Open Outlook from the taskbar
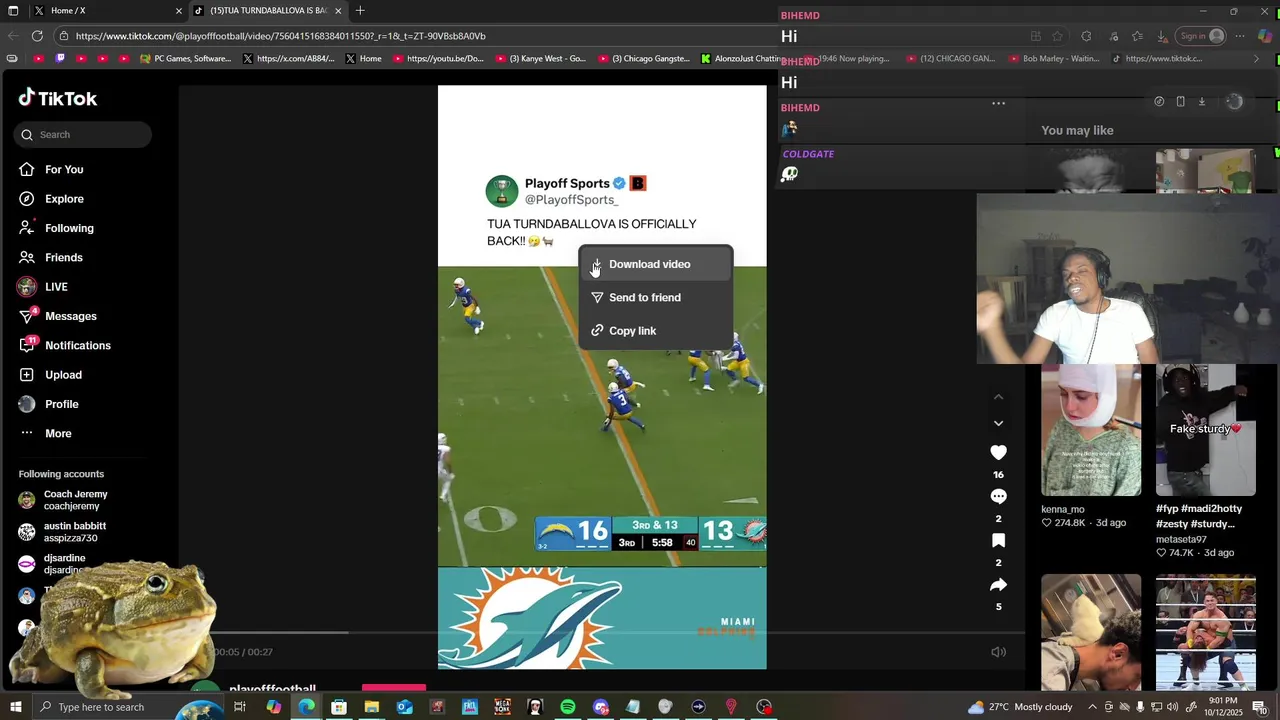The width and height of the screenshot is (1280, 720). [x=404, y=707]
